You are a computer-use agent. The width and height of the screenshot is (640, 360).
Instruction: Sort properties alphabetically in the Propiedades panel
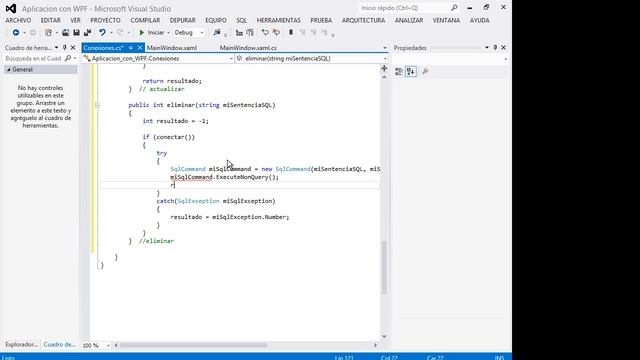click(x=411, y=72)
